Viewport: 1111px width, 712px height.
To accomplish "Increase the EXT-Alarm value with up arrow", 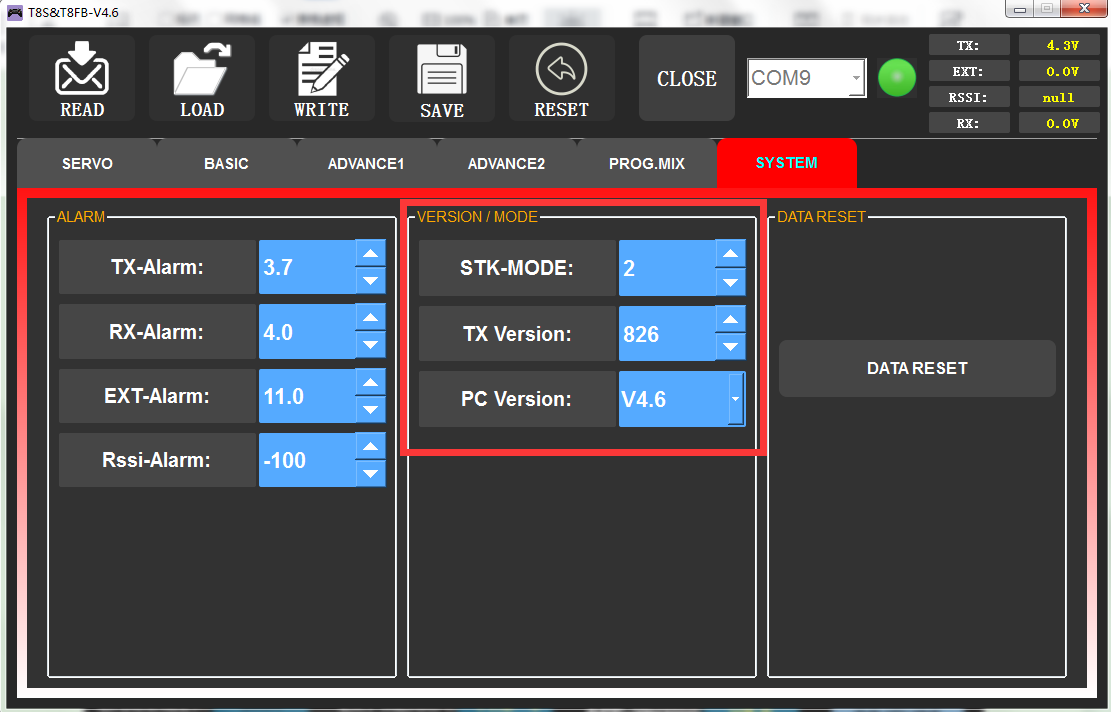I will (371, 383).
